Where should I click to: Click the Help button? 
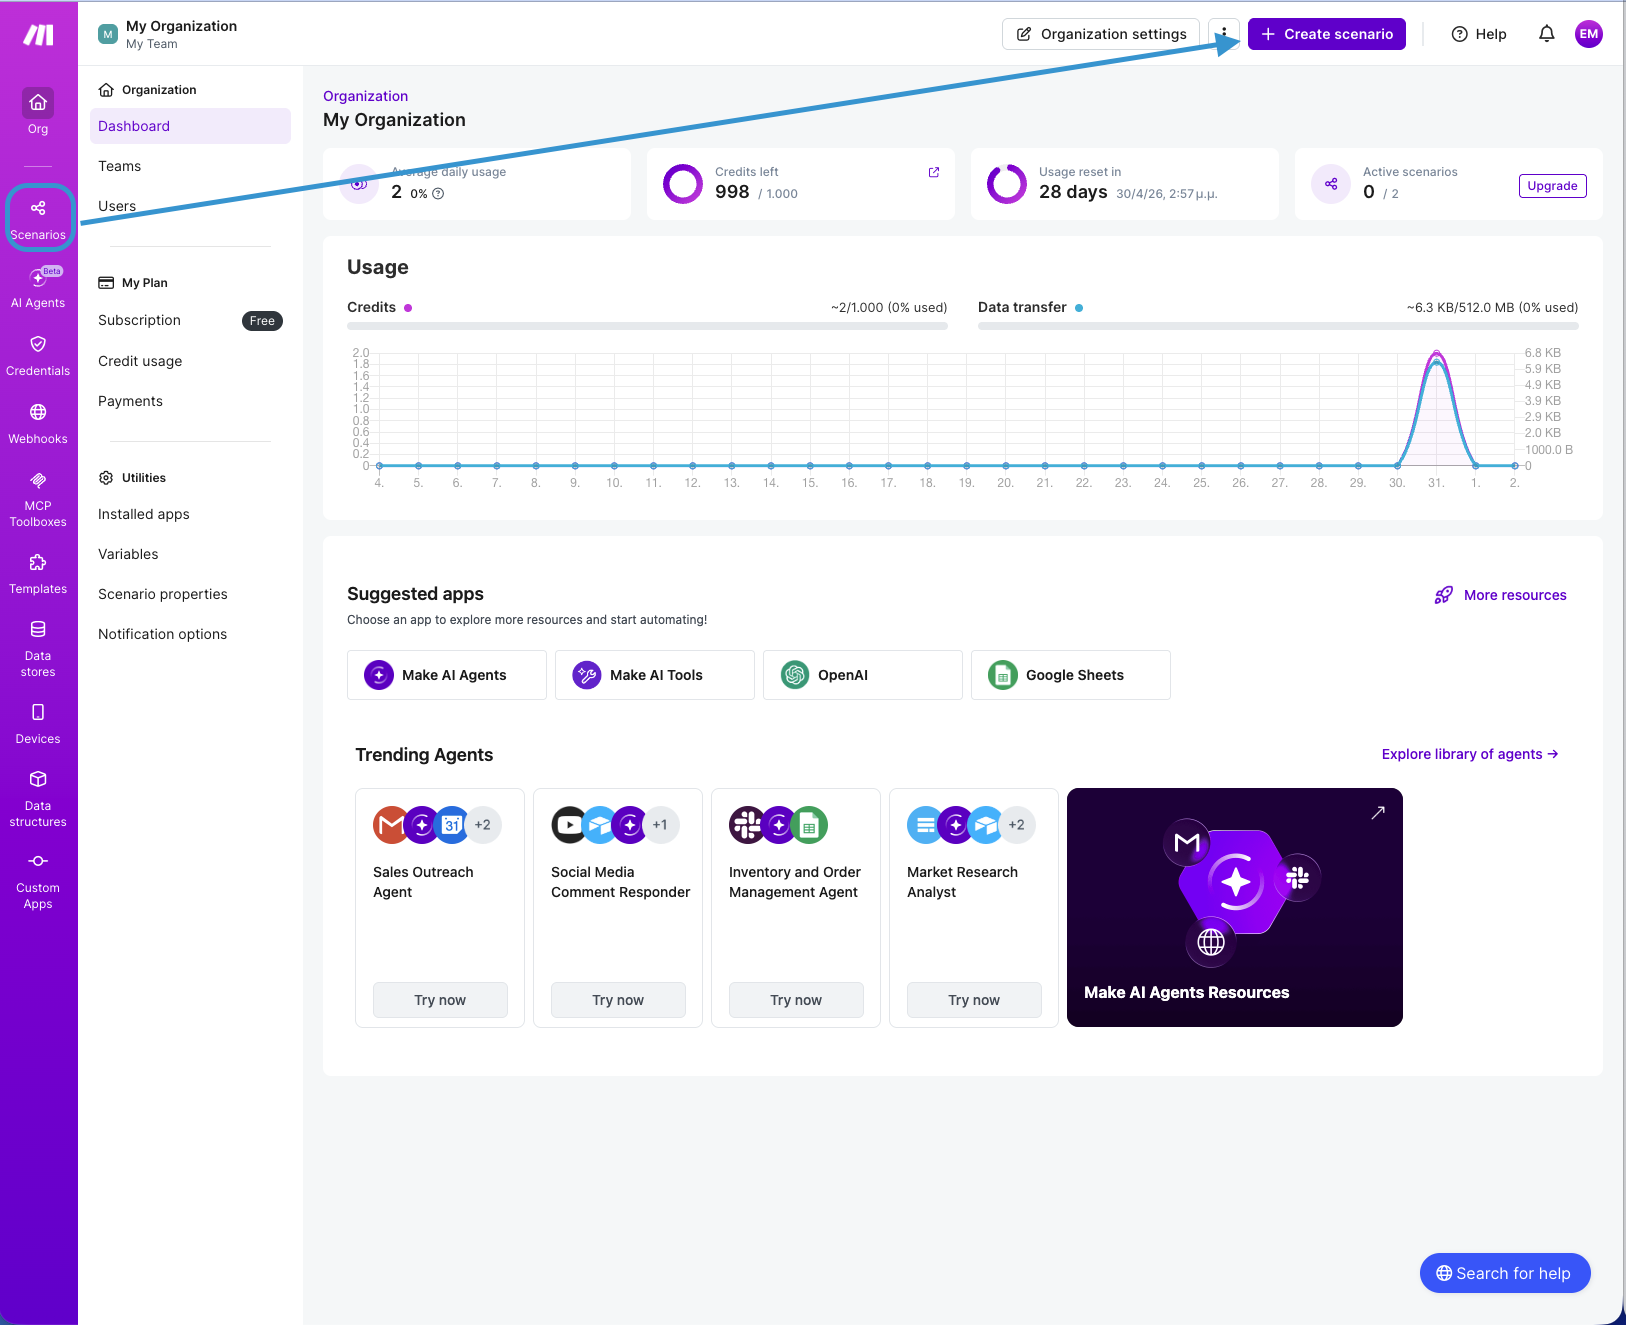[x=1478, y=34]
